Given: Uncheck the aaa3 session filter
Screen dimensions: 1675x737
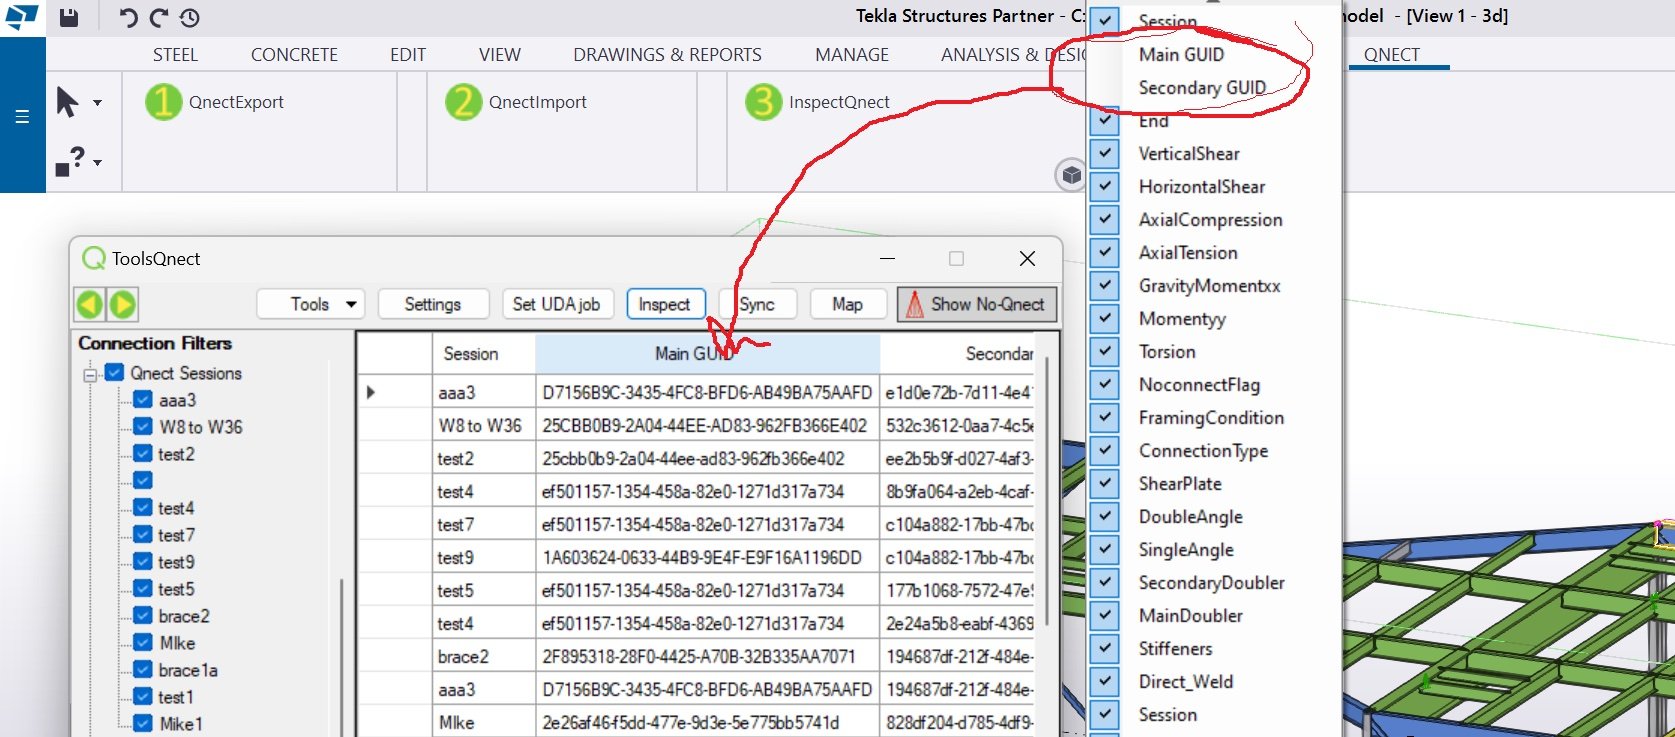Looking at the screenshot, I should pyautogui.click(x=143, y=400).
